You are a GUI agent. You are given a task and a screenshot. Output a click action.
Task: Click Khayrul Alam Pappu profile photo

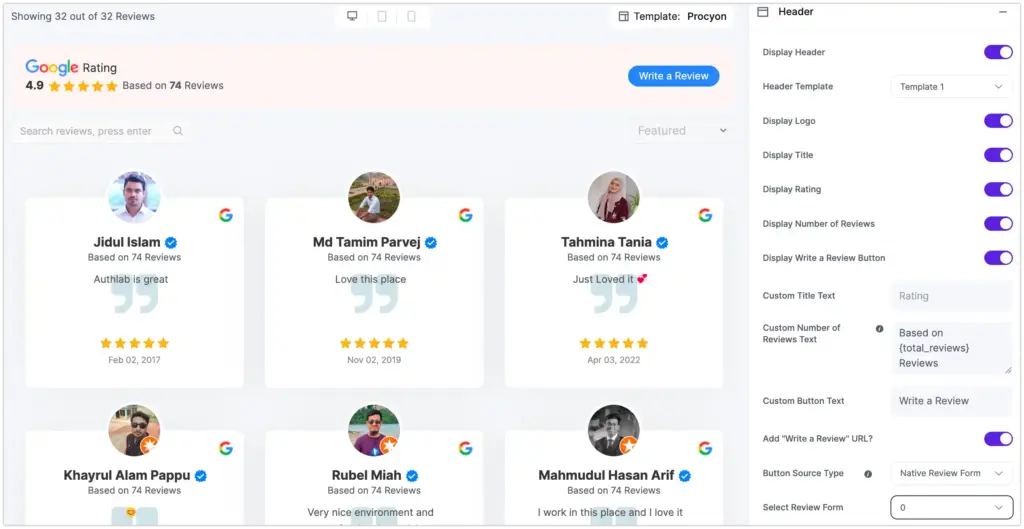[x=135, y=430]
